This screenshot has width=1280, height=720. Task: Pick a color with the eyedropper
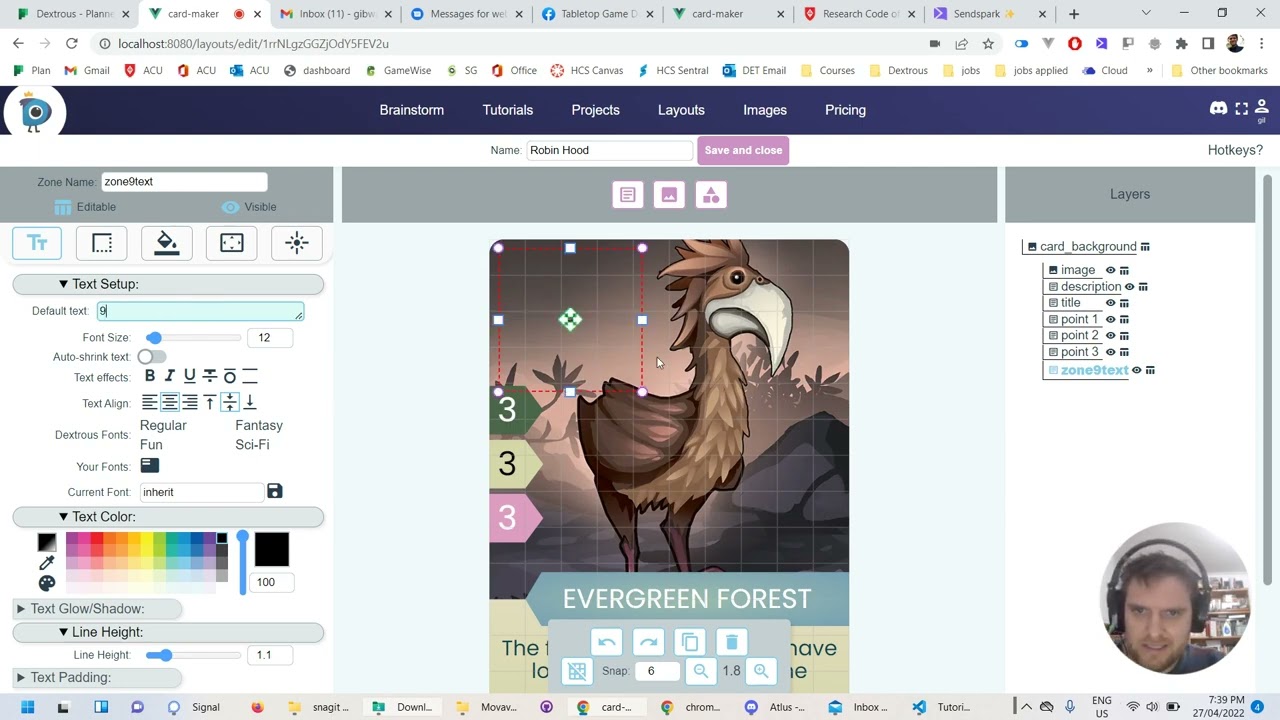47,563
